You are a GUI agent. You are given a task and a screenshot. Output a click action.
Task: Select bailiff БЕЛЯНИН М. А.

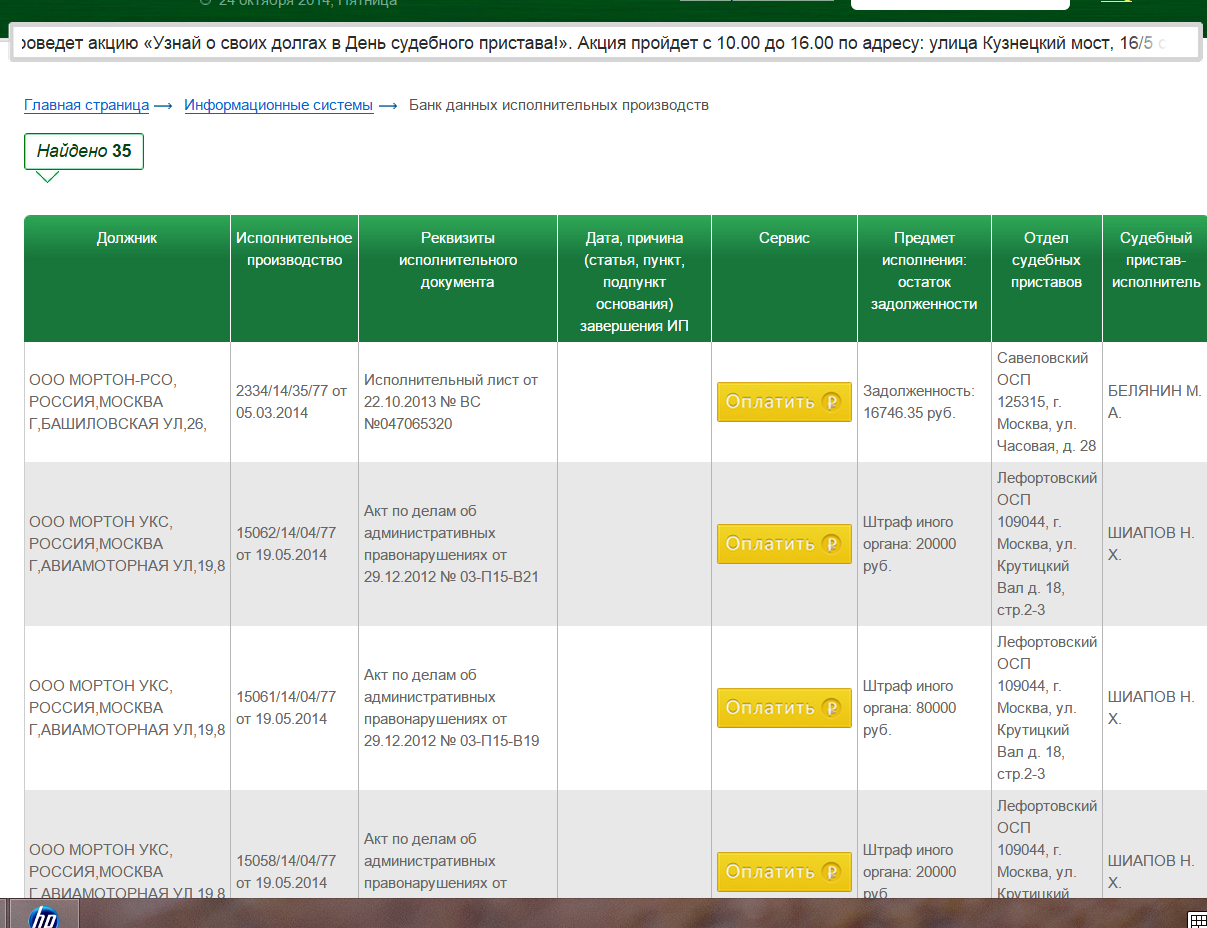(x=1155, y=402)
